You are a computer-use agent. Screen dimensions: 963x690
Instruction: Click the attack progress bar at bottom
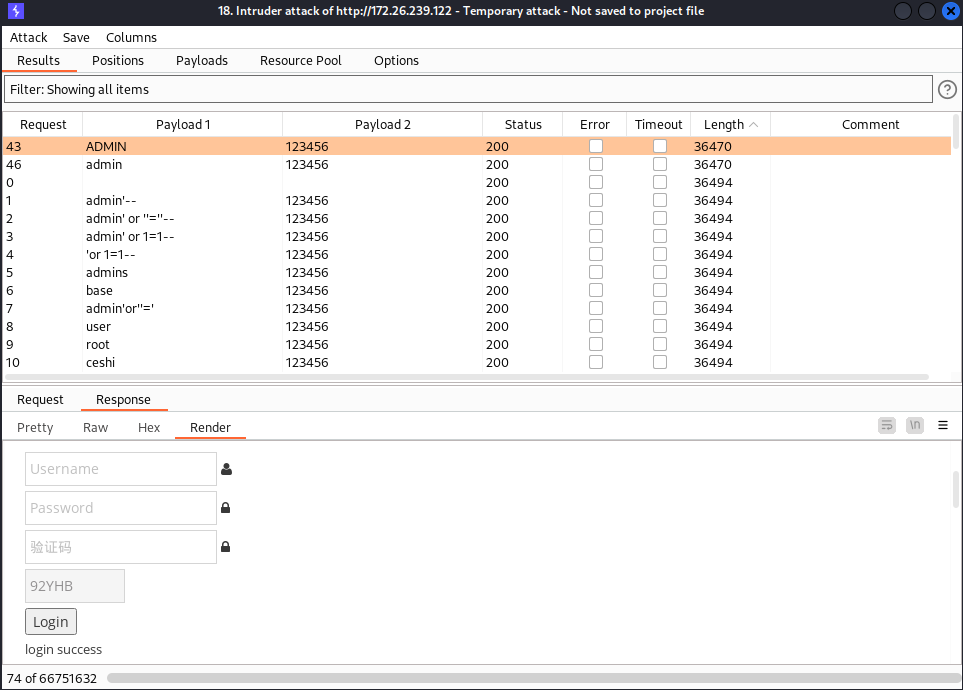coord(533,678)
